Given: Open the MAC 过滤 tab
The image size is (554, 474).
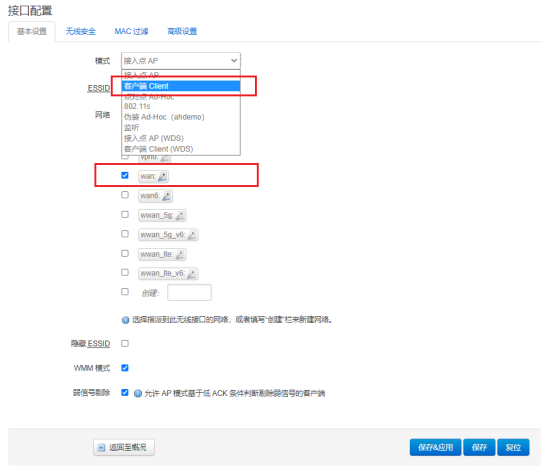Looking at the screenshot, I should (x=131, y=31).
